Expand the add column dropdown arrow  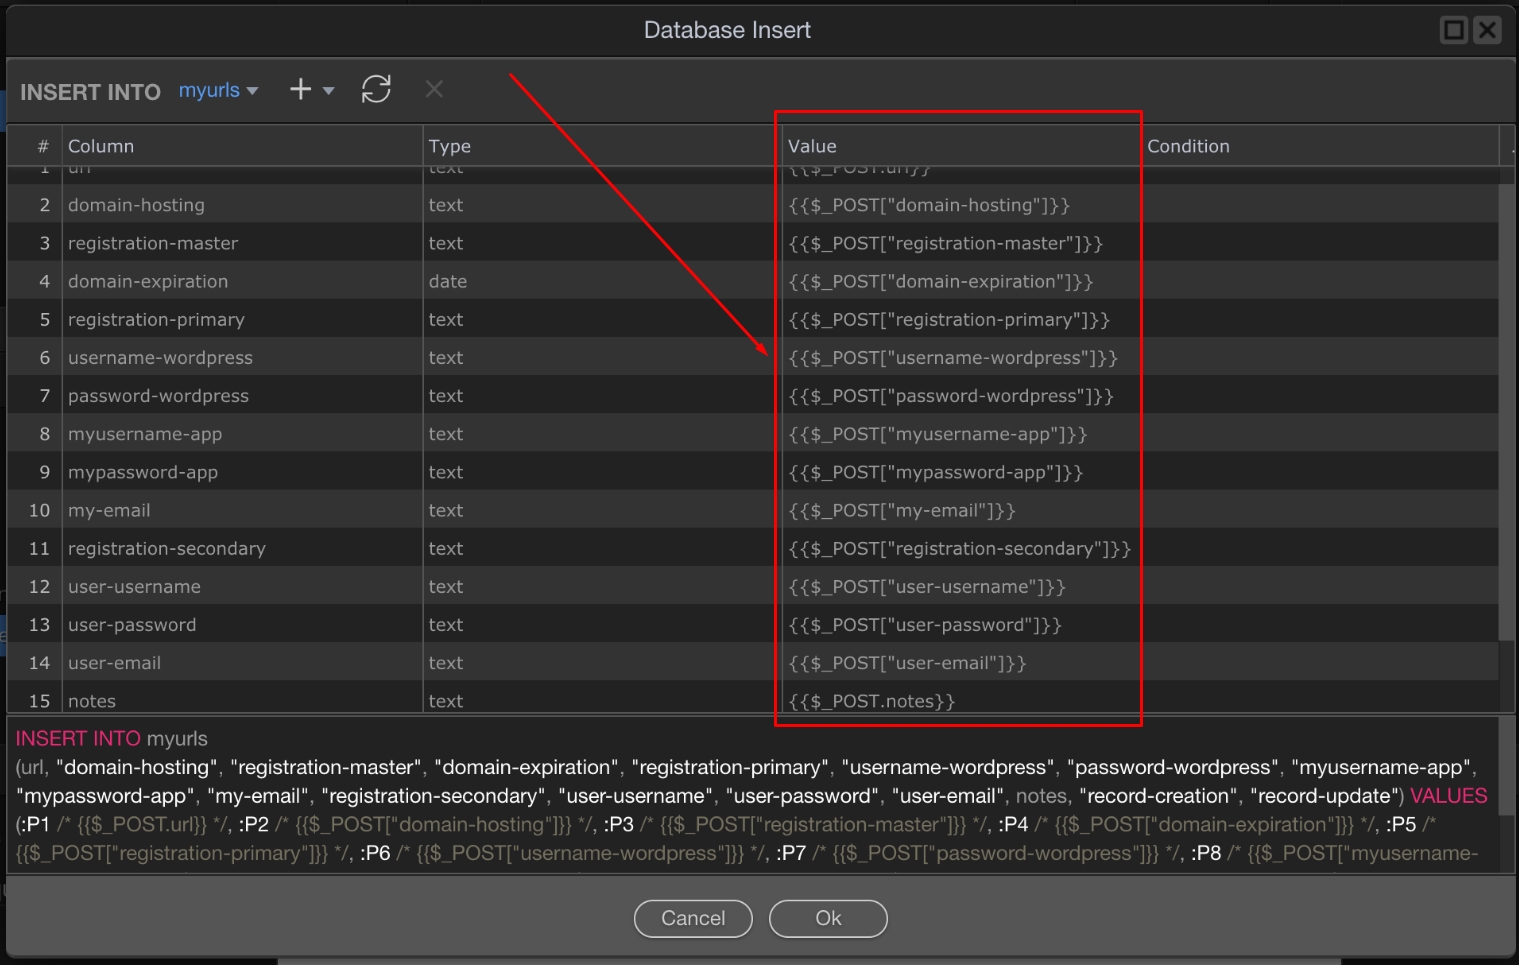[328, 91]
